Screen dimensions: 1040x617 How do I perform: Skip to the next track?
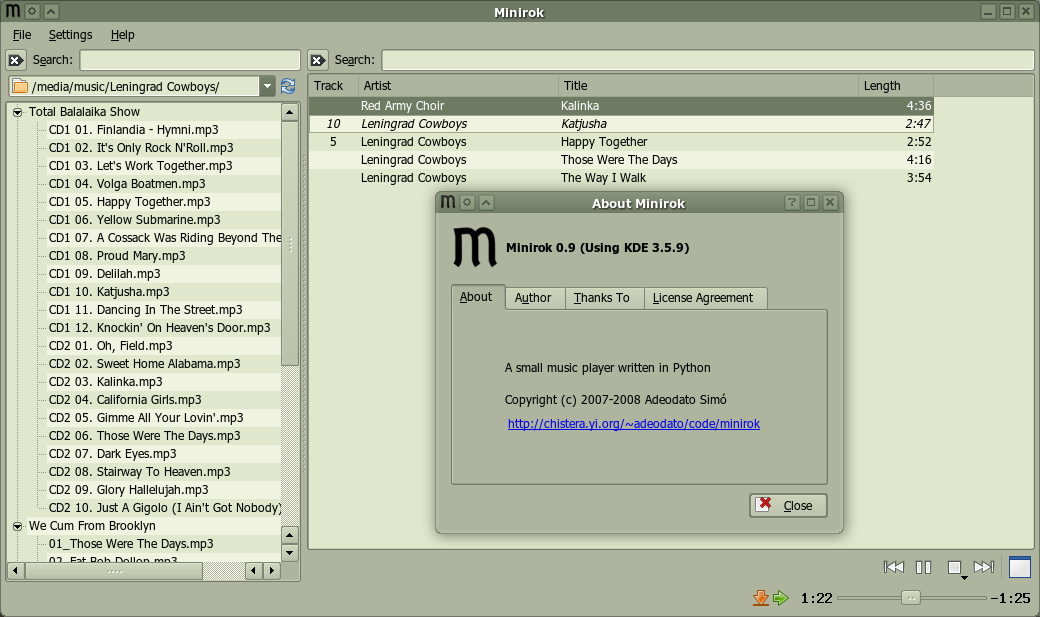click(984, 567)
